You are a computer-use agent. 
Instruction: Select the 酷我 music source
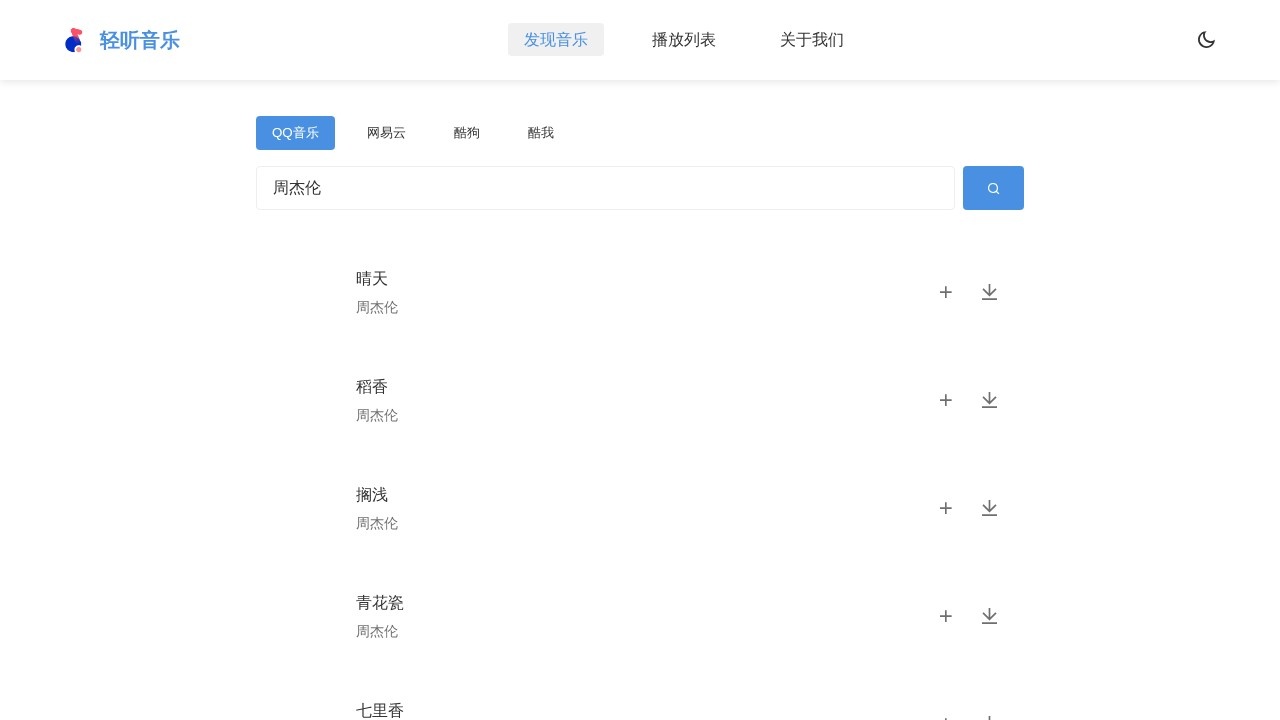pyautogui.click(x=541, y=133)
